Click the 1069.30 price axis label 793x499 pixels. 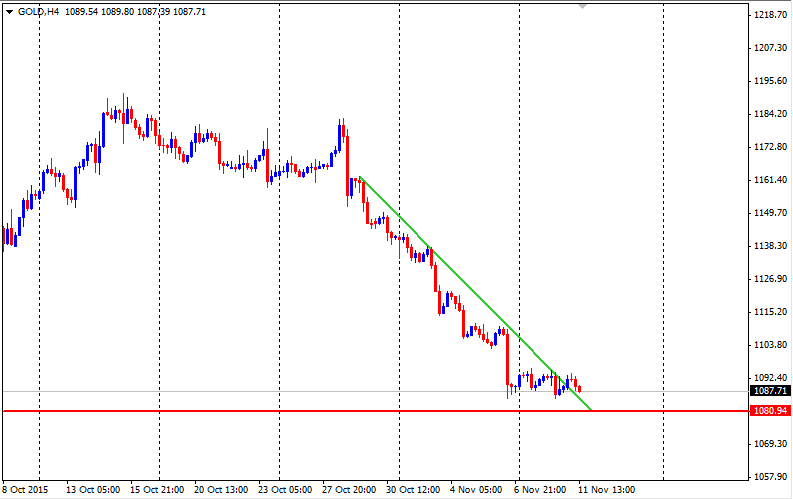point(770,444)
